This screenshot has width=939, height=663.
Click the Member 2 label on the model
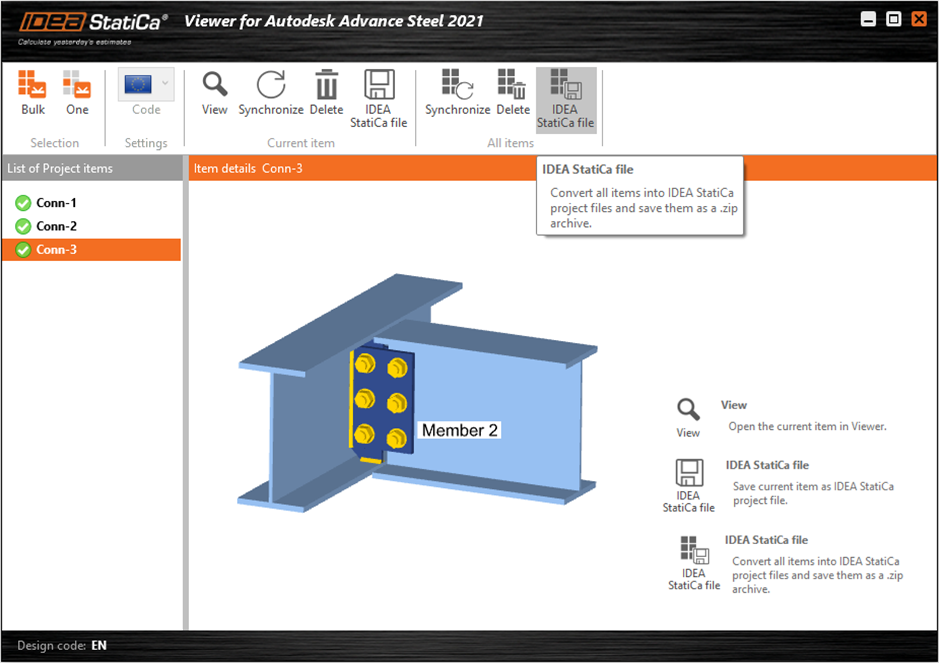(459, 430)
